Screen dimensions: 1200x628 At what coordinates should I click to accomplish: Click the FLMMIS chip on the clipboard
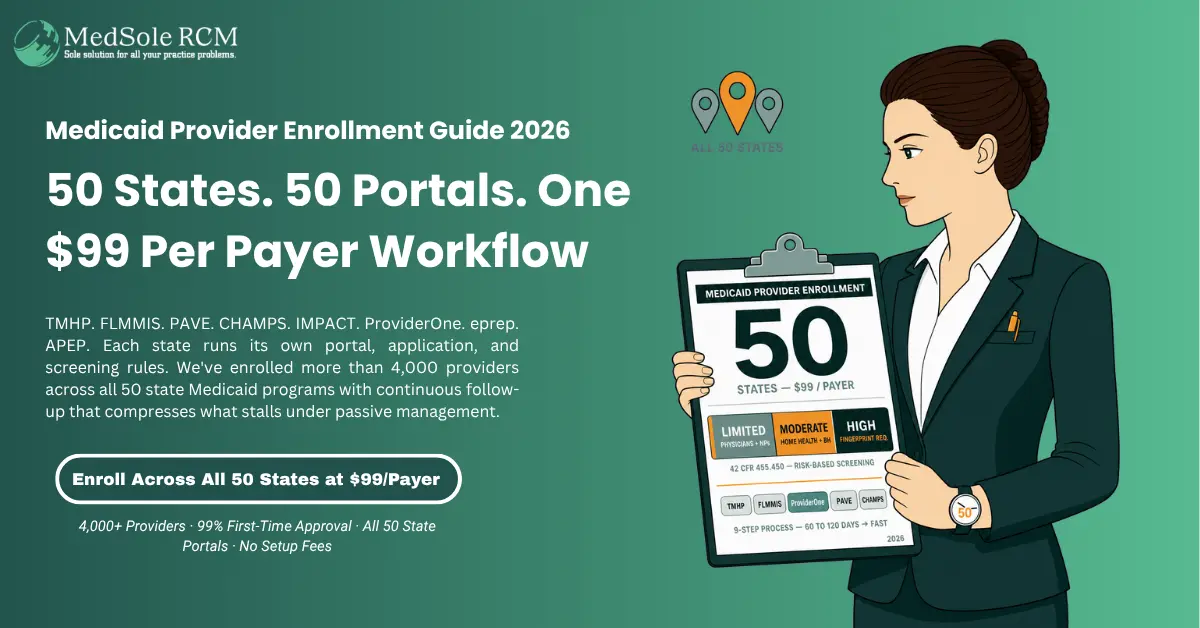(768, 503)
